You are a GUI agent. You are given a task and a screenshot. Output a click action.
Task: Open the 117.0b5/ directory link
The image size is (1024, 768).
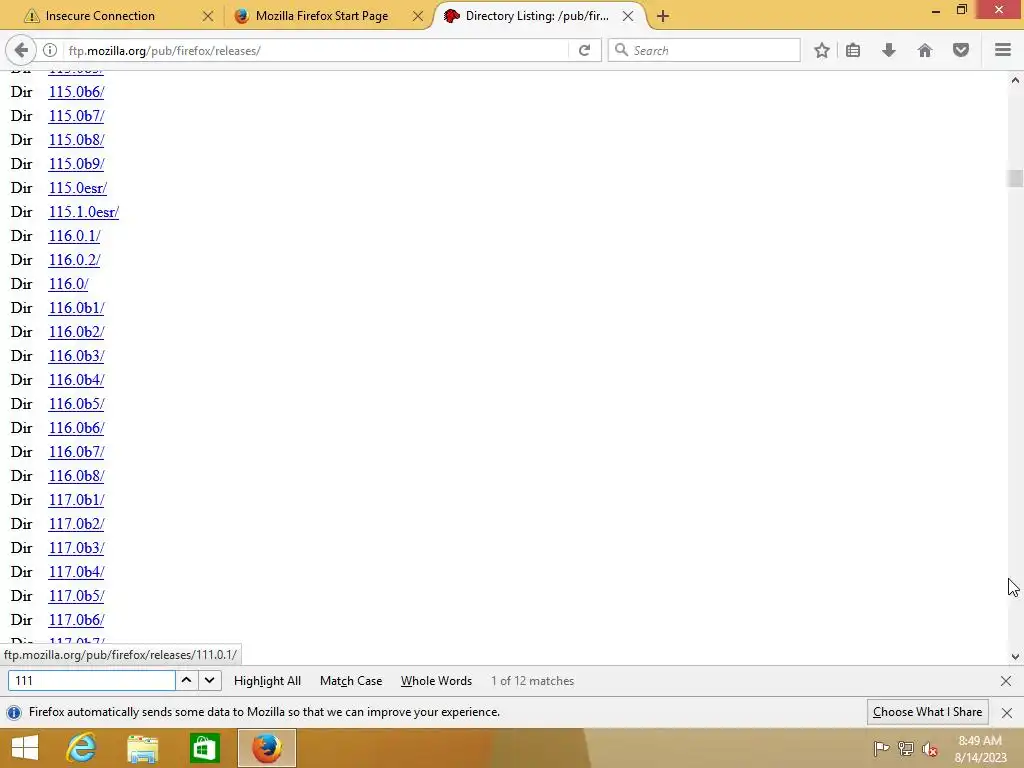tap(76, 596)
